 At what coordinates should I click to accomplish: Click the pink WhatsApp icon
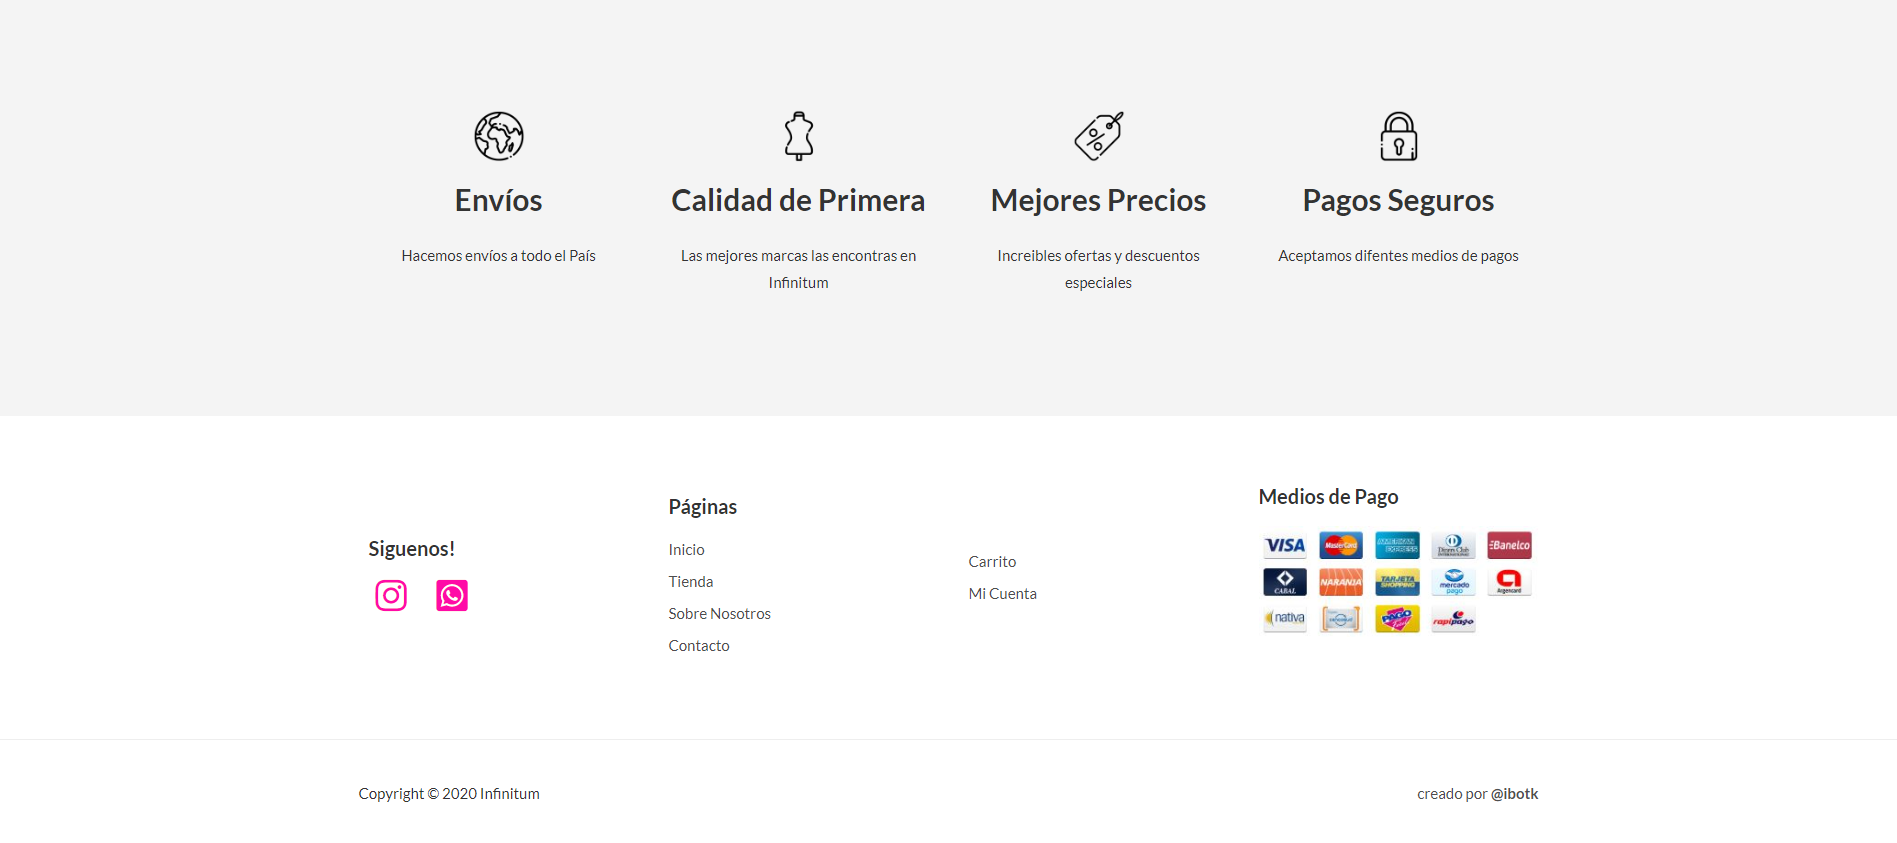452,596
